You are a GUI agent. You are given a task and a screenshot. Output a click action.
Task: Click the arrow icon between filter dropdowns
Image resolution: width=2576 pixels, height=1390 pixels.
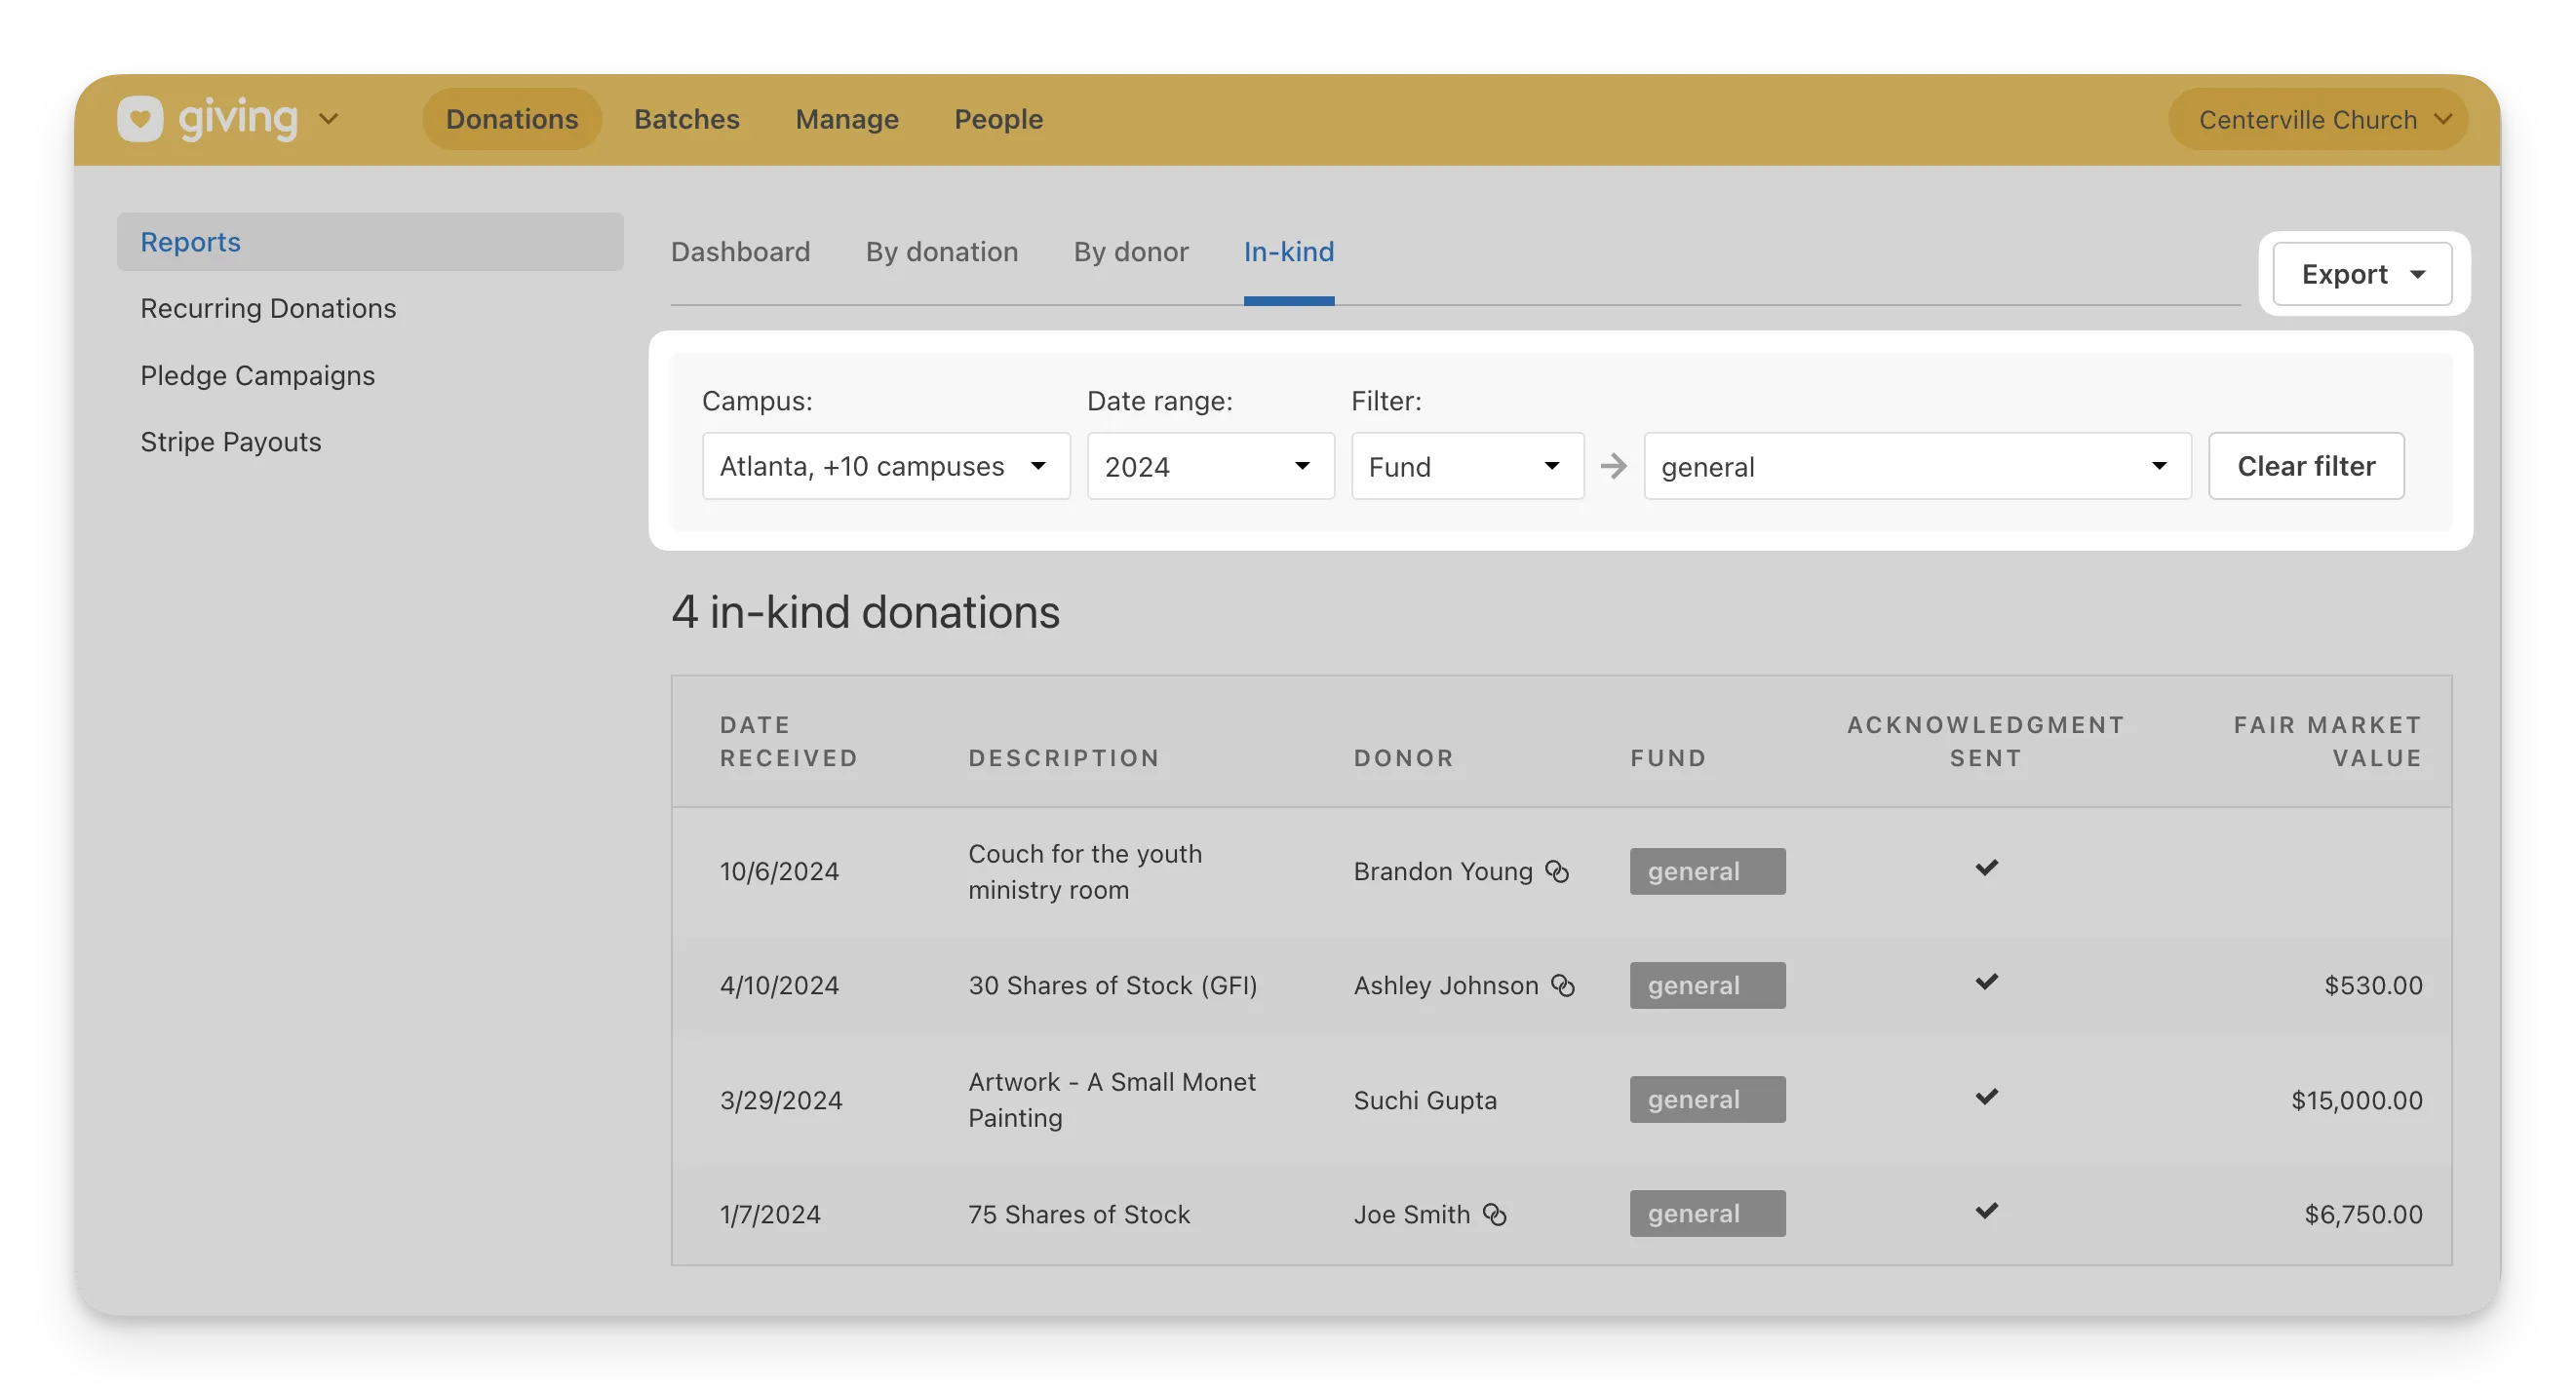point(1613,466)
